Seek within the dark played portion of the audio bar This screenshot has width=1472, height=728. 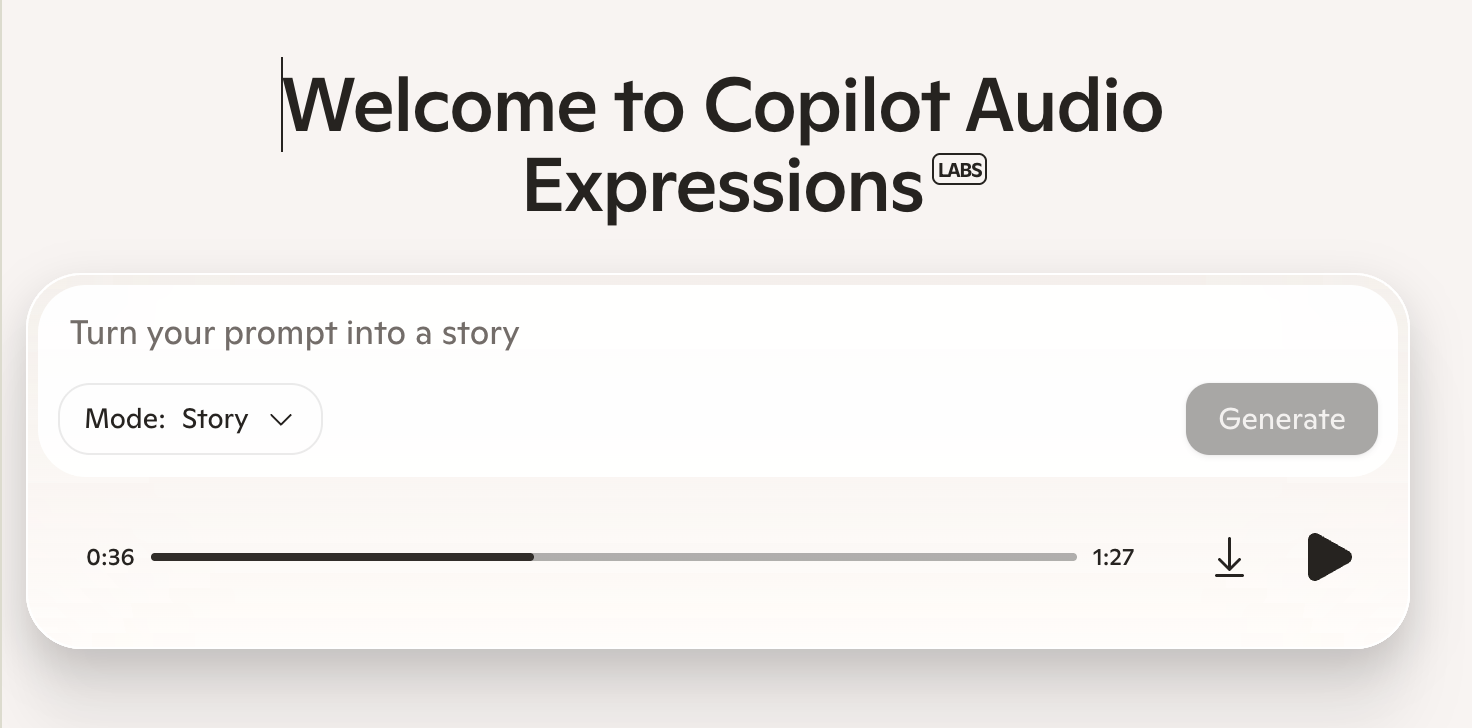340,557
